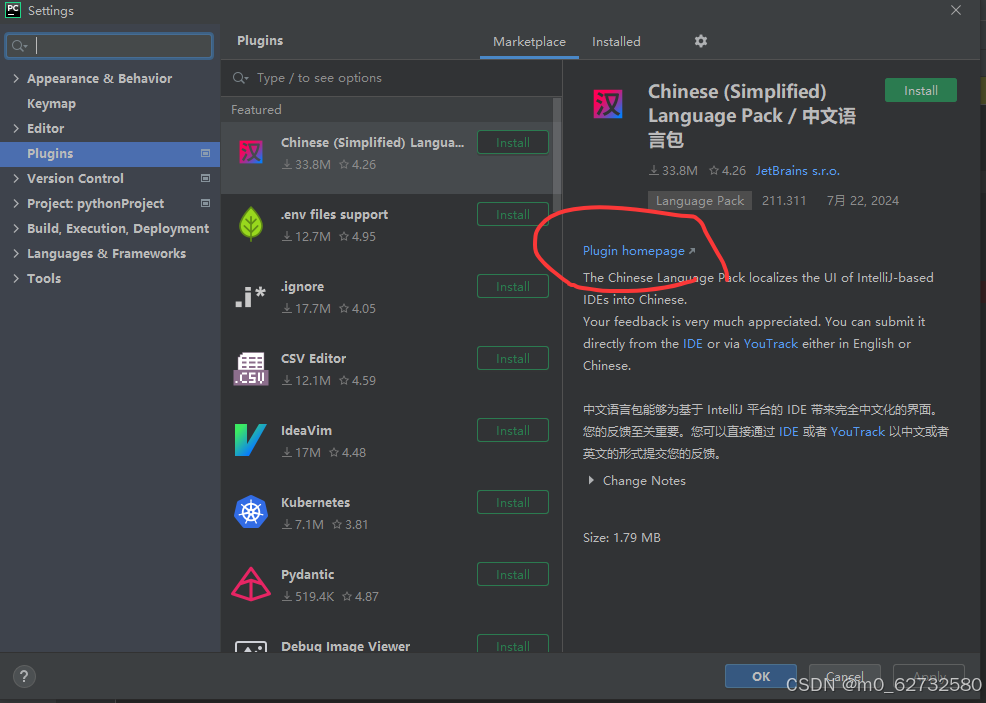The width and height of the screenshot is (986, 703).
Task: Click the CSV Editor plugin icon
Action: tap(251, 368)
